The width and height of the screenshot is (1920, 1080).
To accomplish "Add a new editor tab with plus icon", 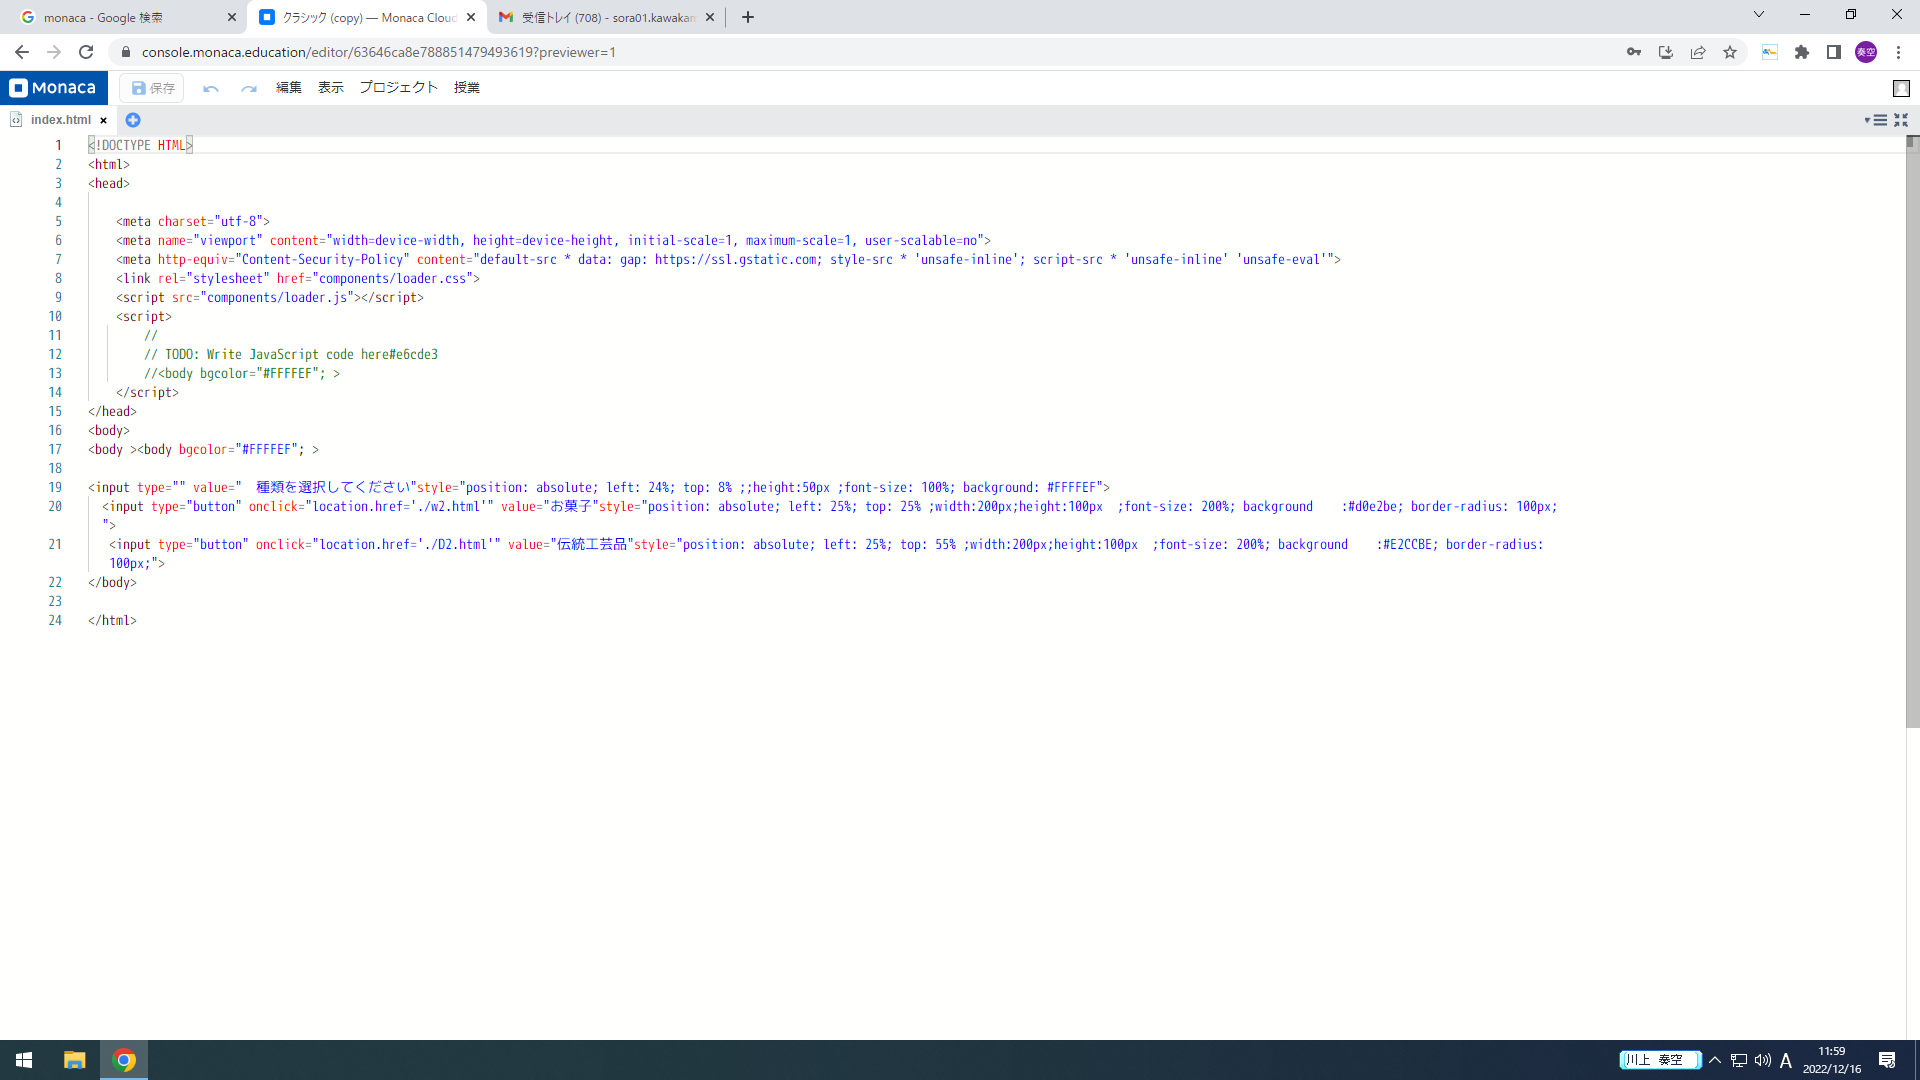I will tap(133, 120).
